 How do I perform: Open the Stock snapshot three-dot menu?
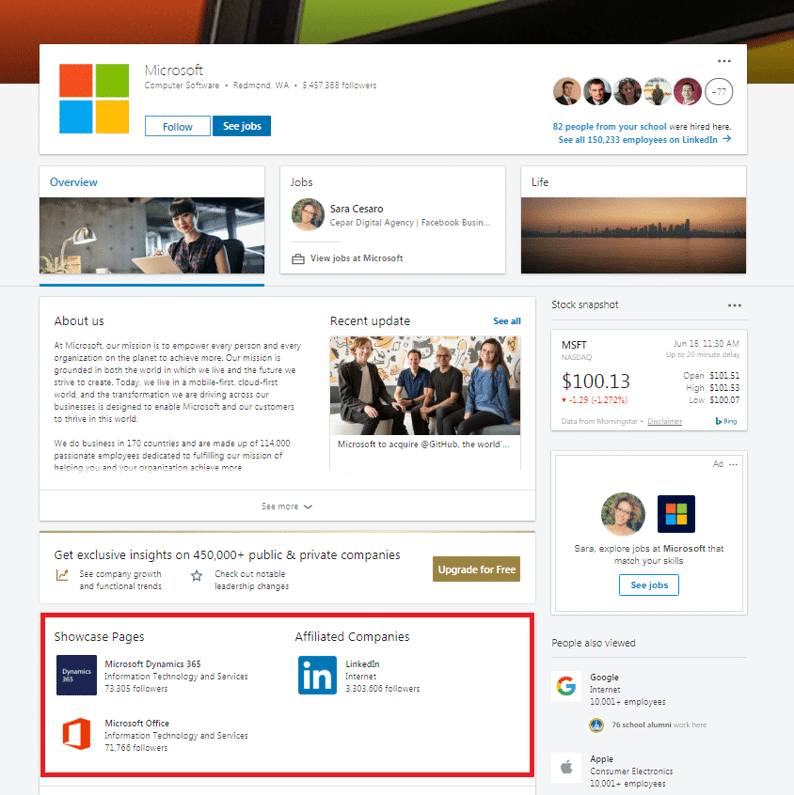(734, 305)
